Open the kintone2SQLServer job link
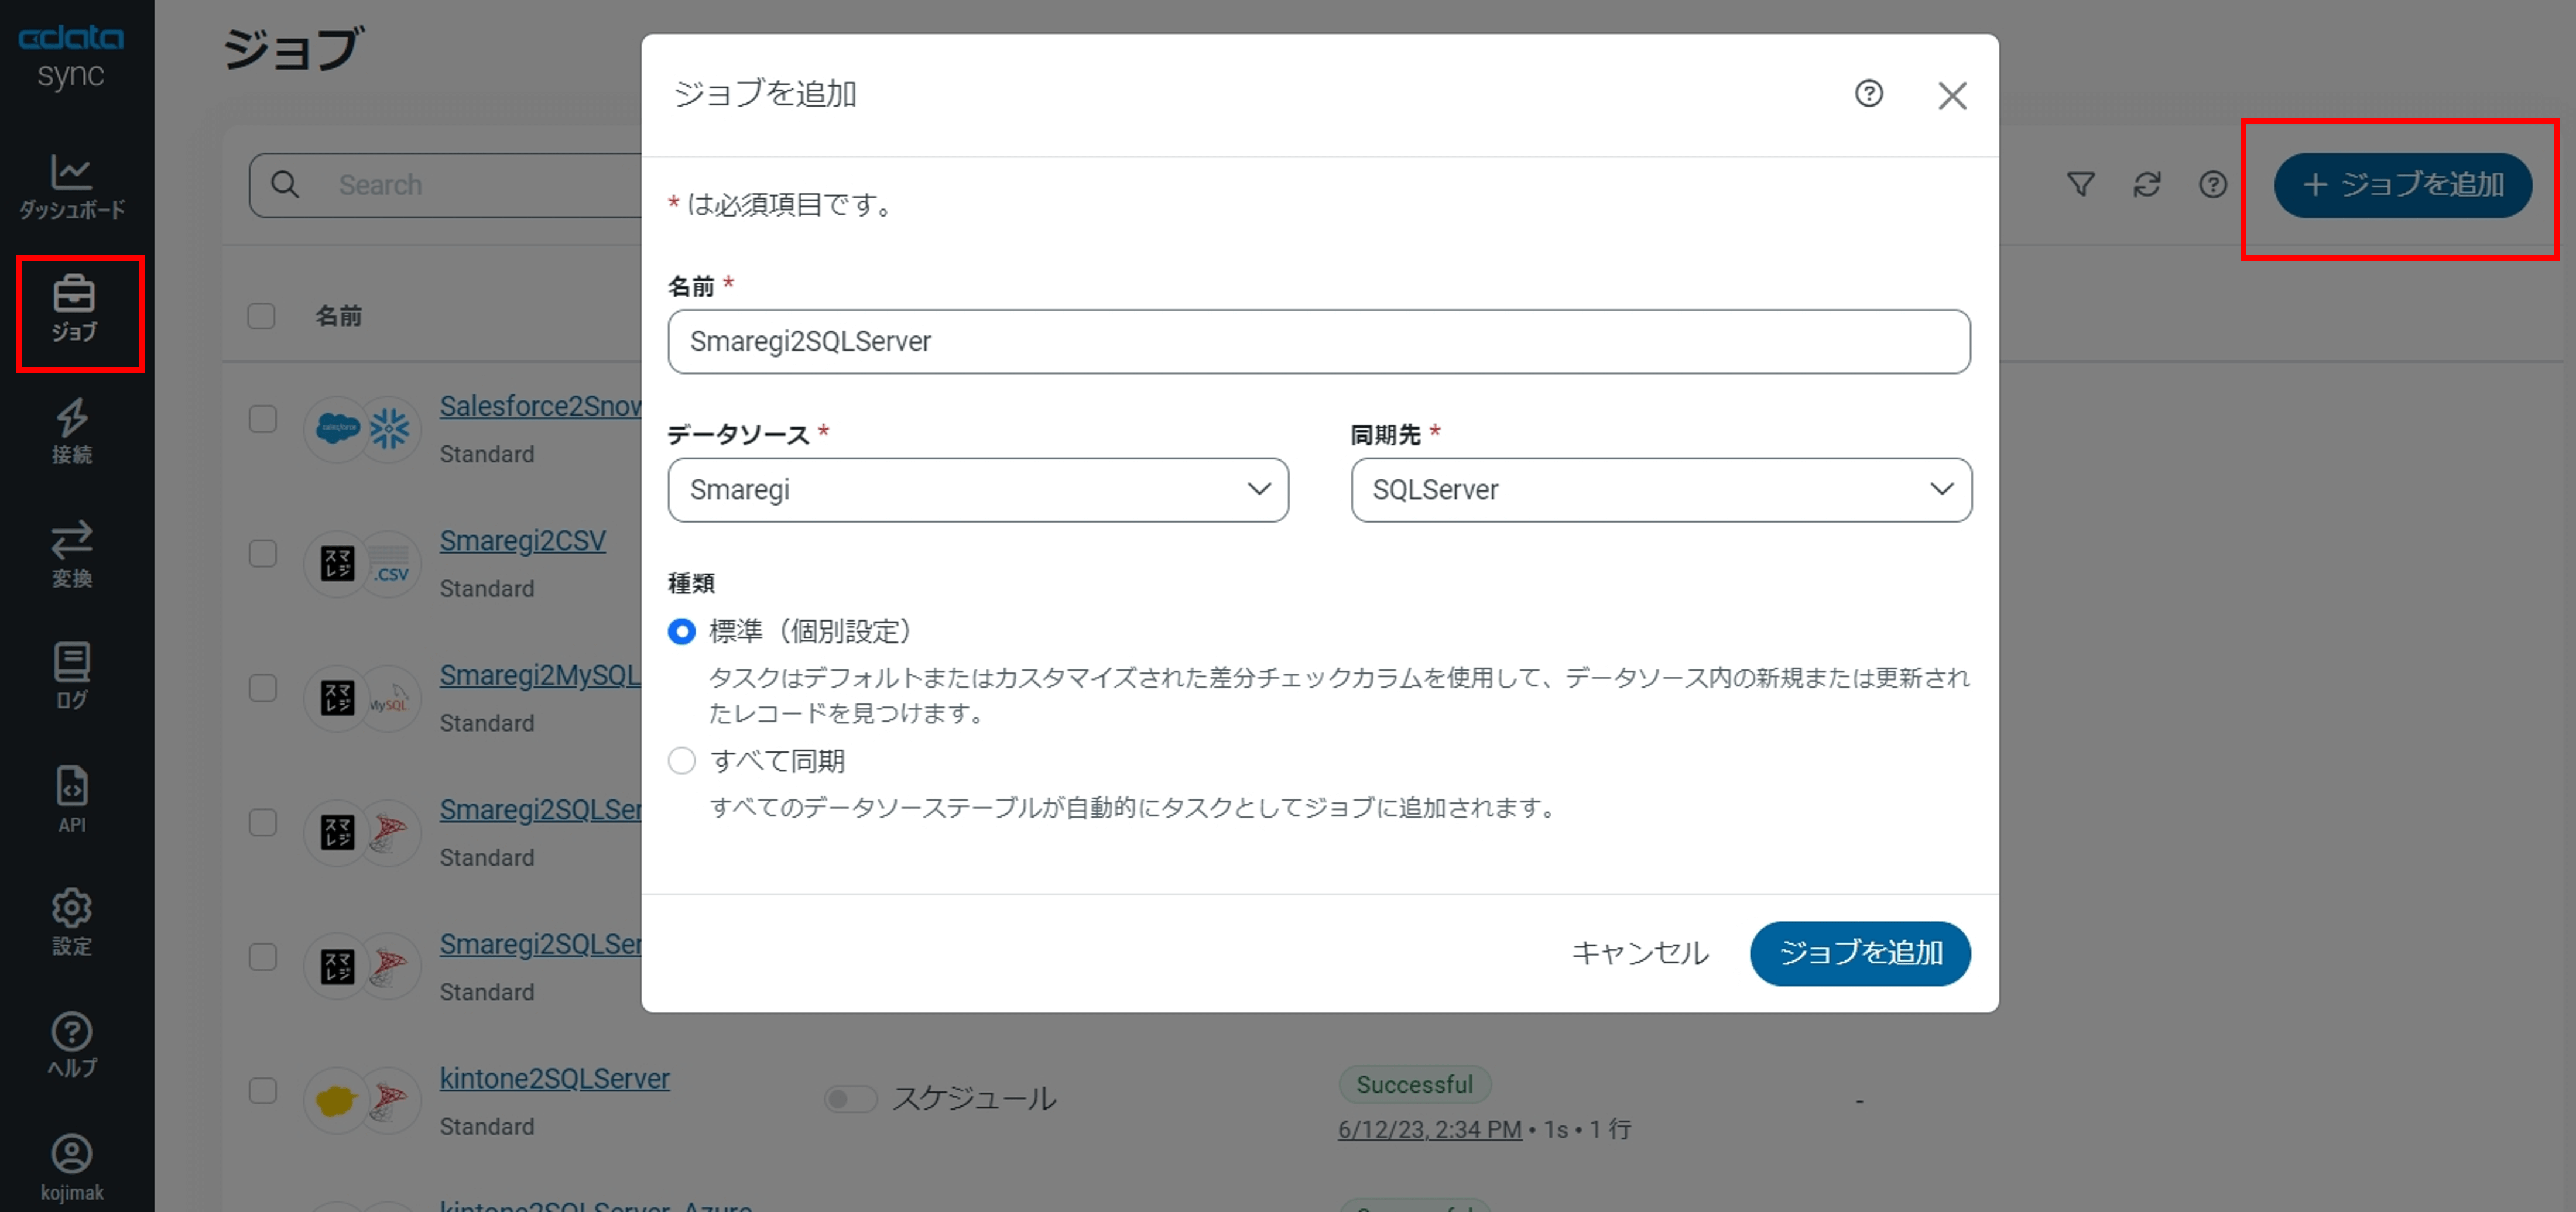Screen dimensions: 2576x1212 pyautogui.click(x=554, y=1079)
